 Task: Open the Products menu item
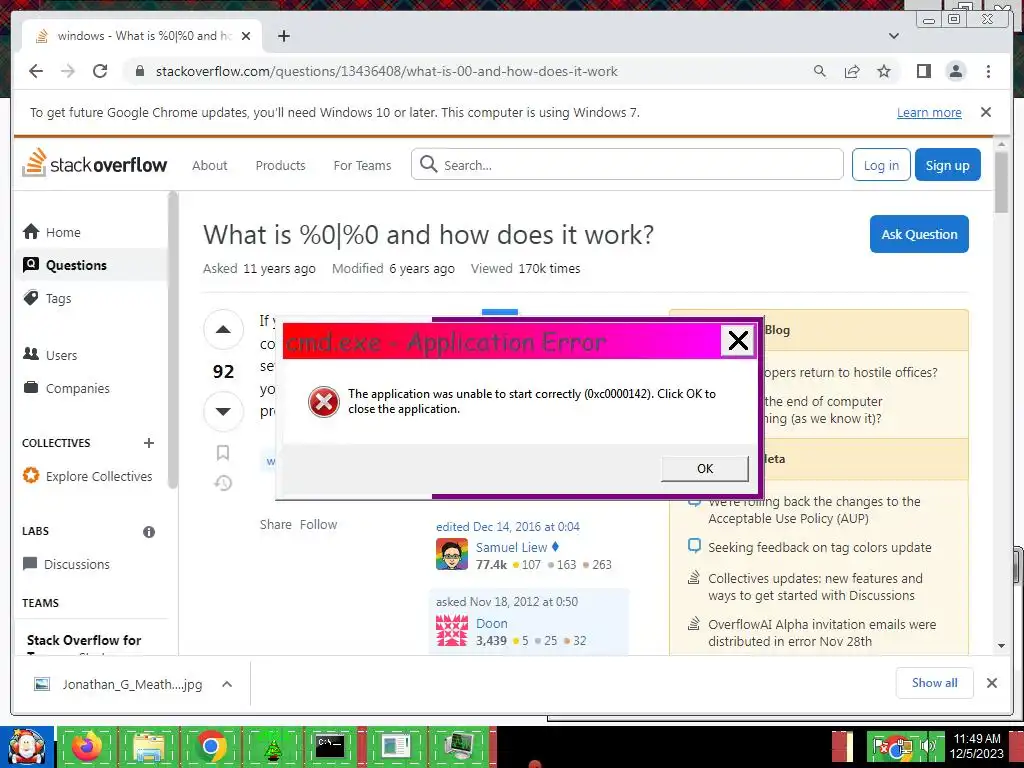[280, 165]
